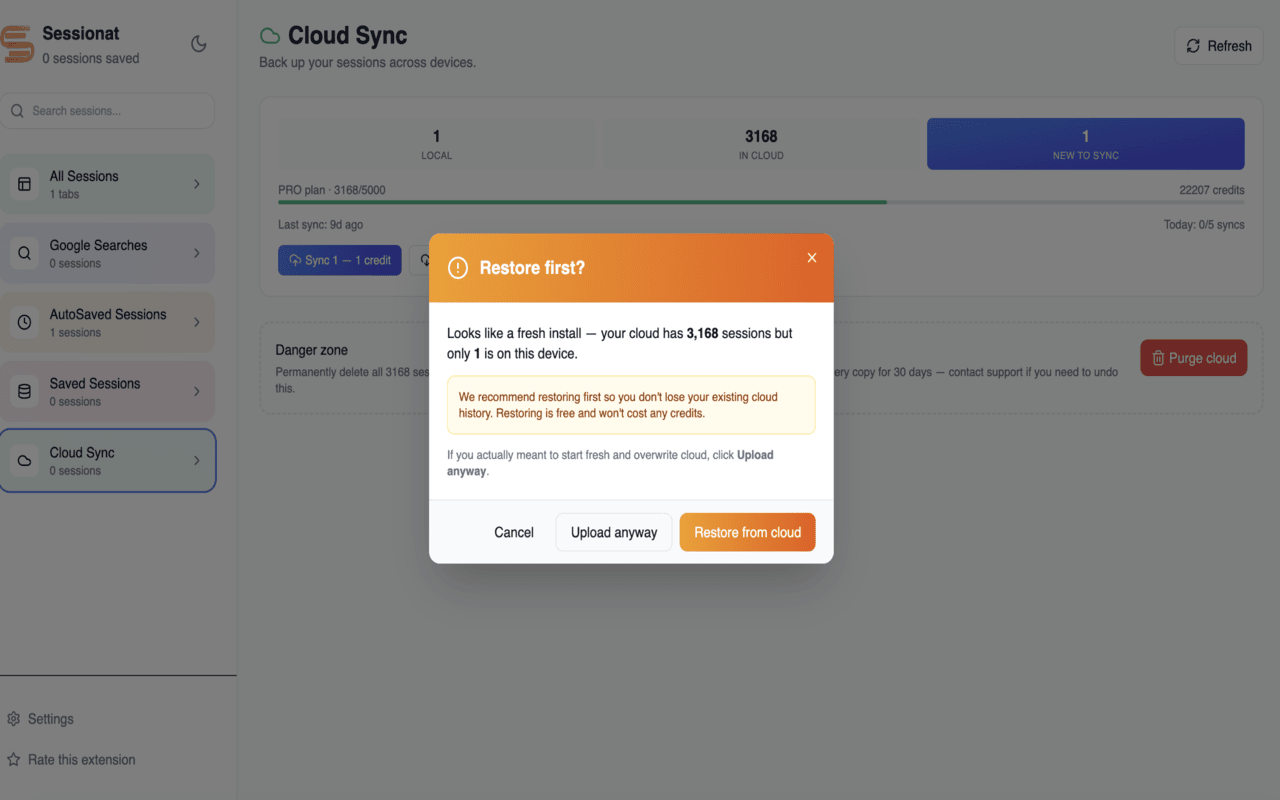The width and height of the screenshot is (1280, 800).
Task: Click the star icon beside Rate this extension
Action: coord(14,760)
